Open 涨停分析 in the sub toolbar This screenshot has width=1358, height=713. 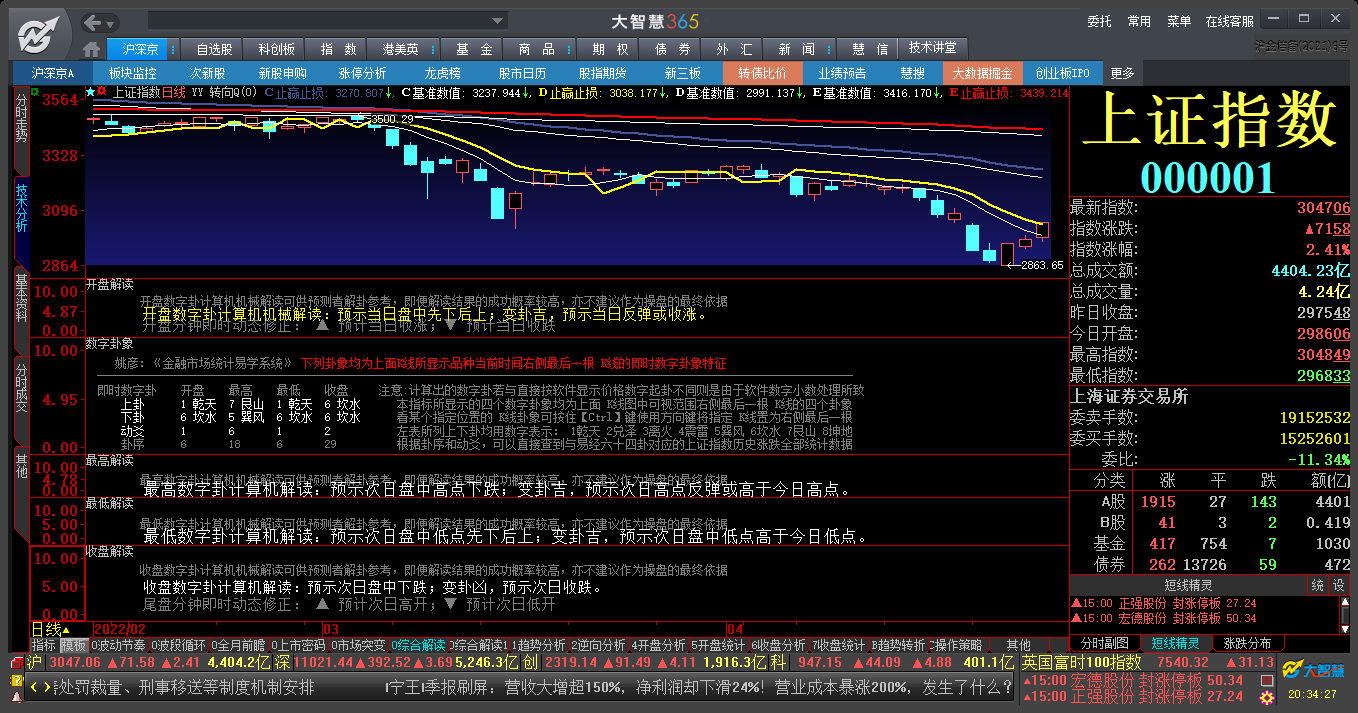point(362,73)
